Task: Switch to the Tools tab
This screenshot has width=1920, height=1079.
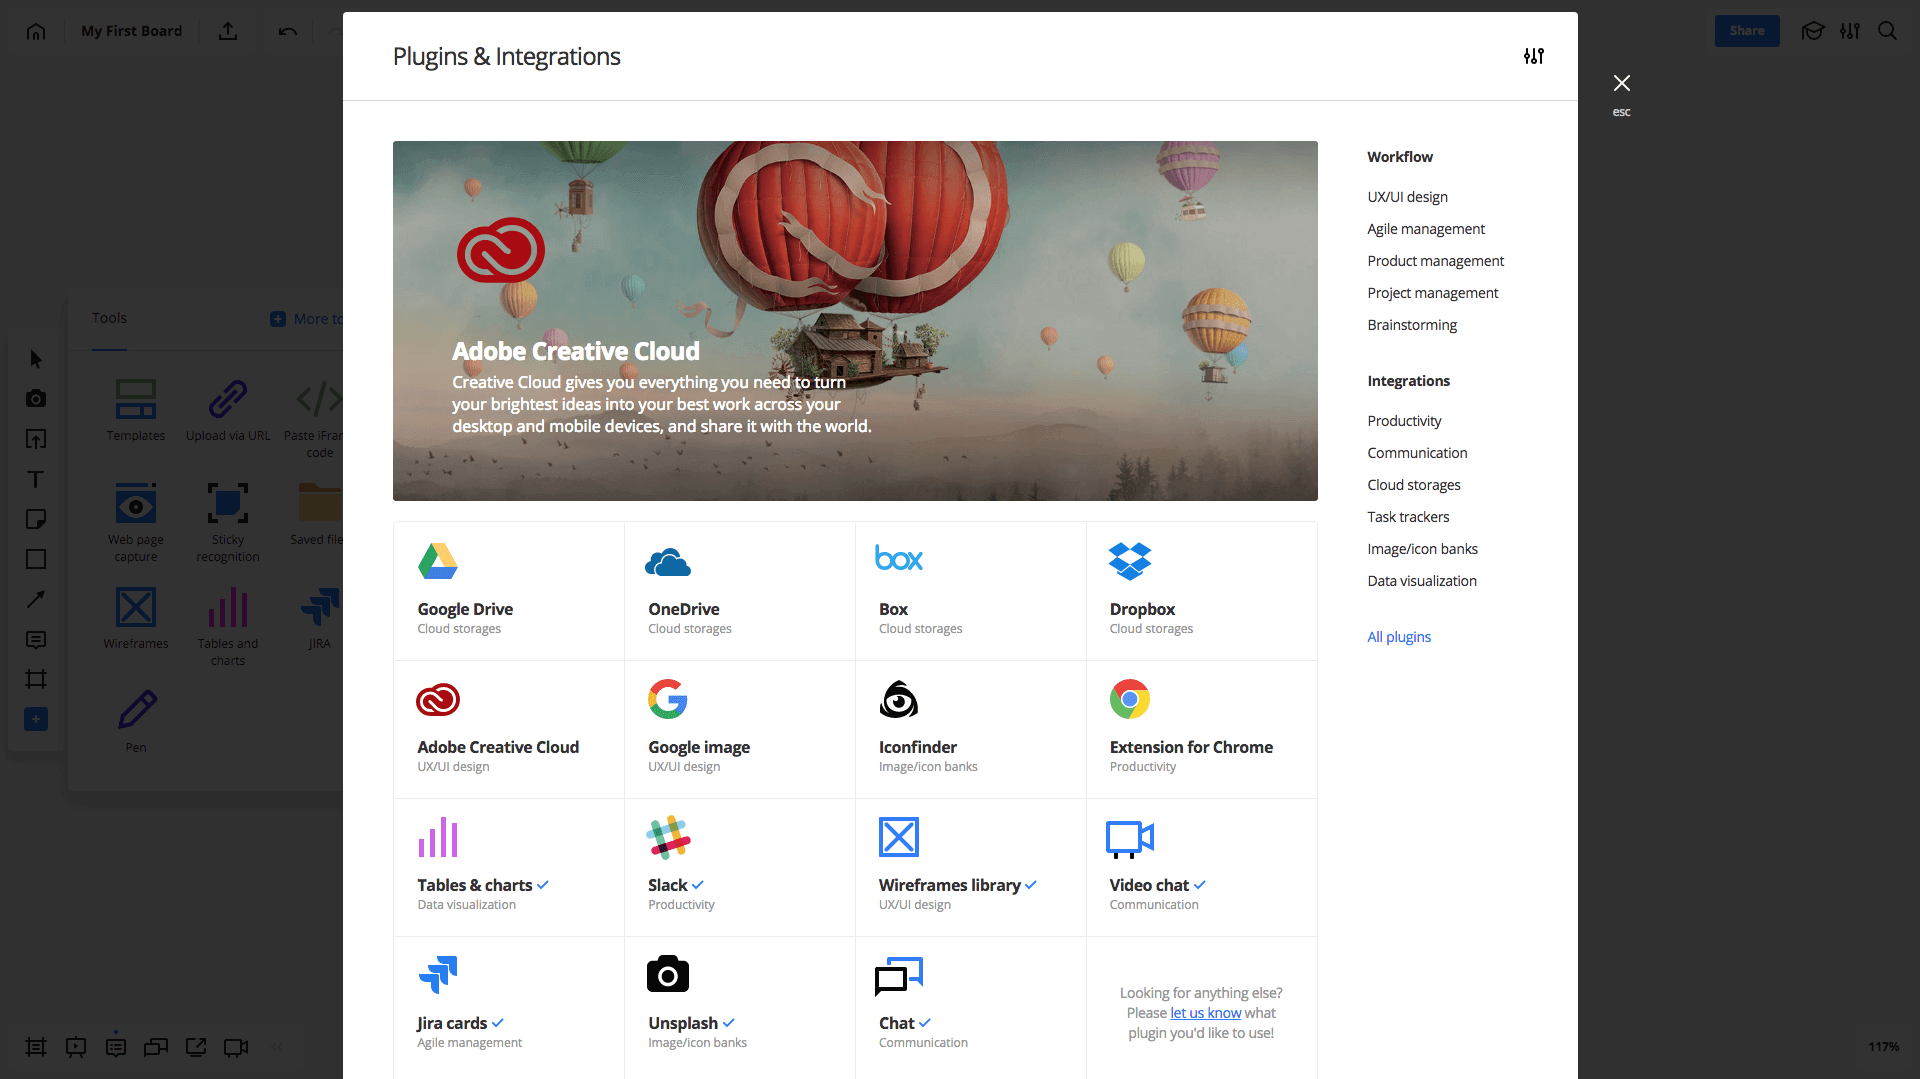Action: (x=109, y=318)
